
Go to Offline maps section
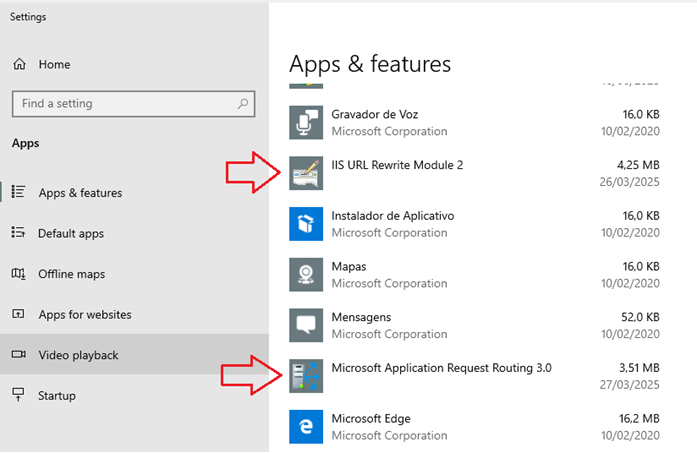click(134, 274)
